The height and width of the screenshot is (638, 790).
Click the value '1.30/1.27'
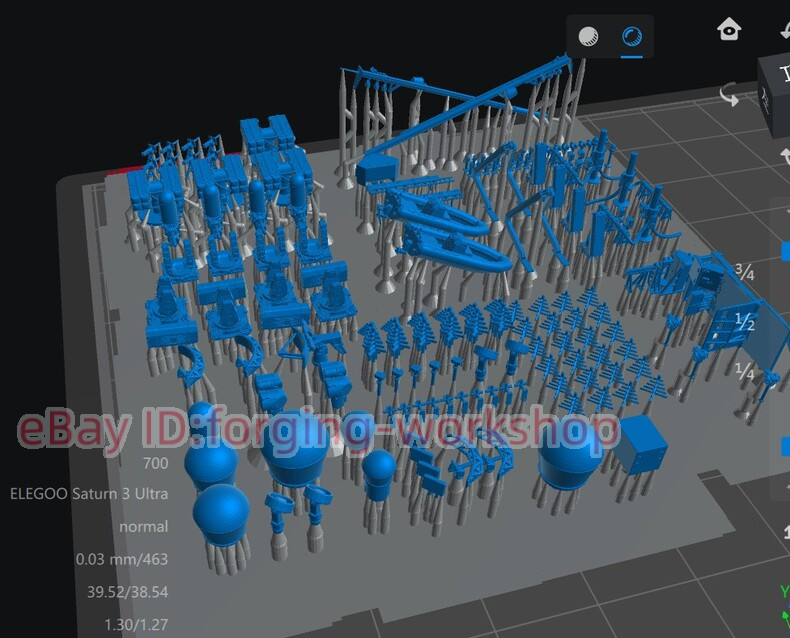(x=136, y=624)
